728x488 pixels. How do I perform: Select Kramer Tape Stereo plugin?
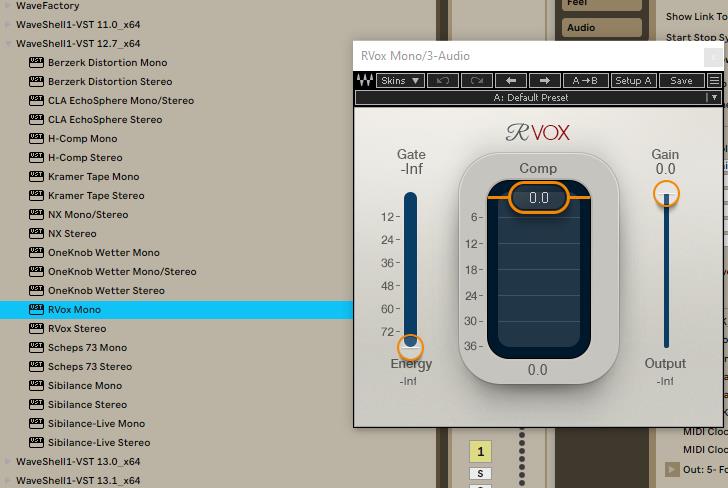[96, 195]
